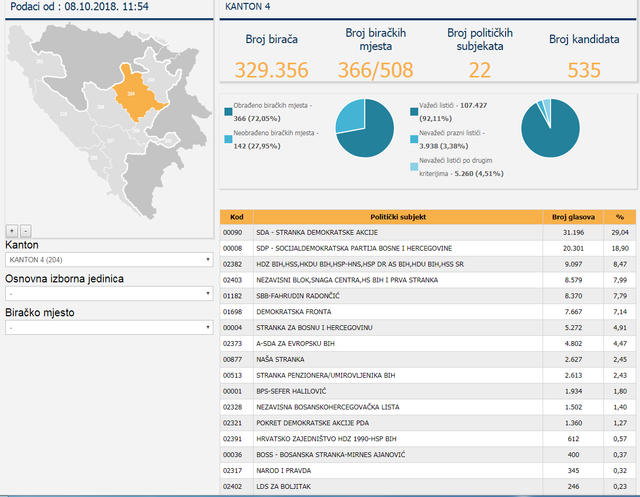This screenshot has width=640, height=497.
Task: Click percentage value 29,04
Action: coord(620,233)
